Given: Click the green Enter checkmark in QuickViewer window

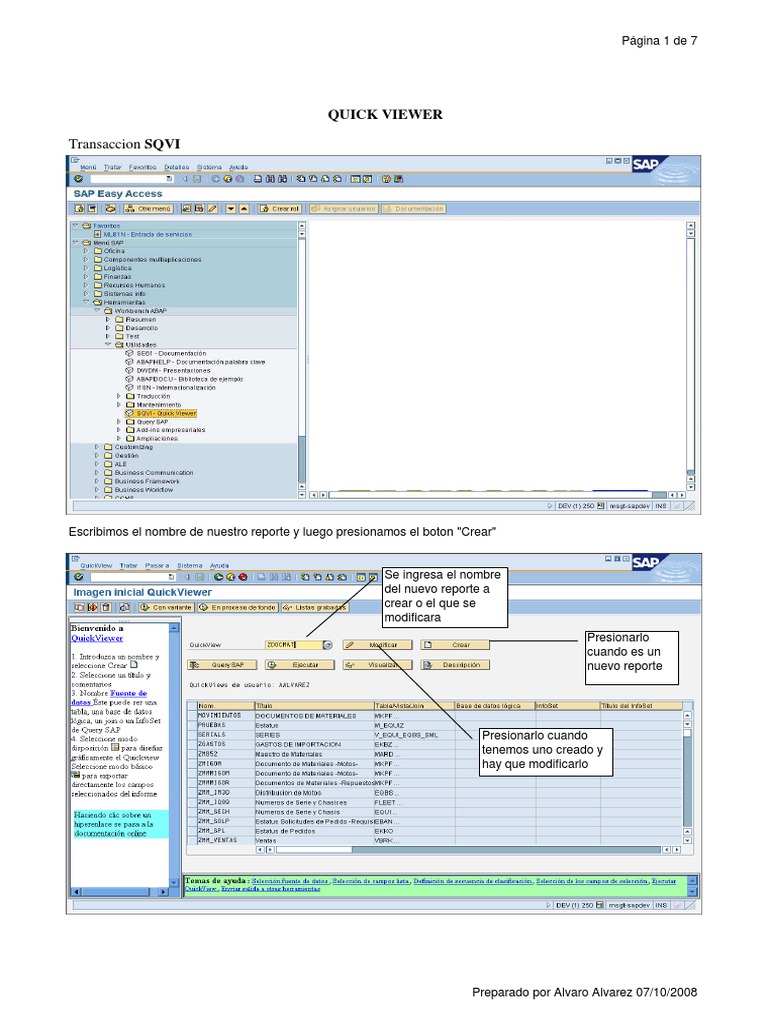Looking at the screenshot, I should point(78,577).
